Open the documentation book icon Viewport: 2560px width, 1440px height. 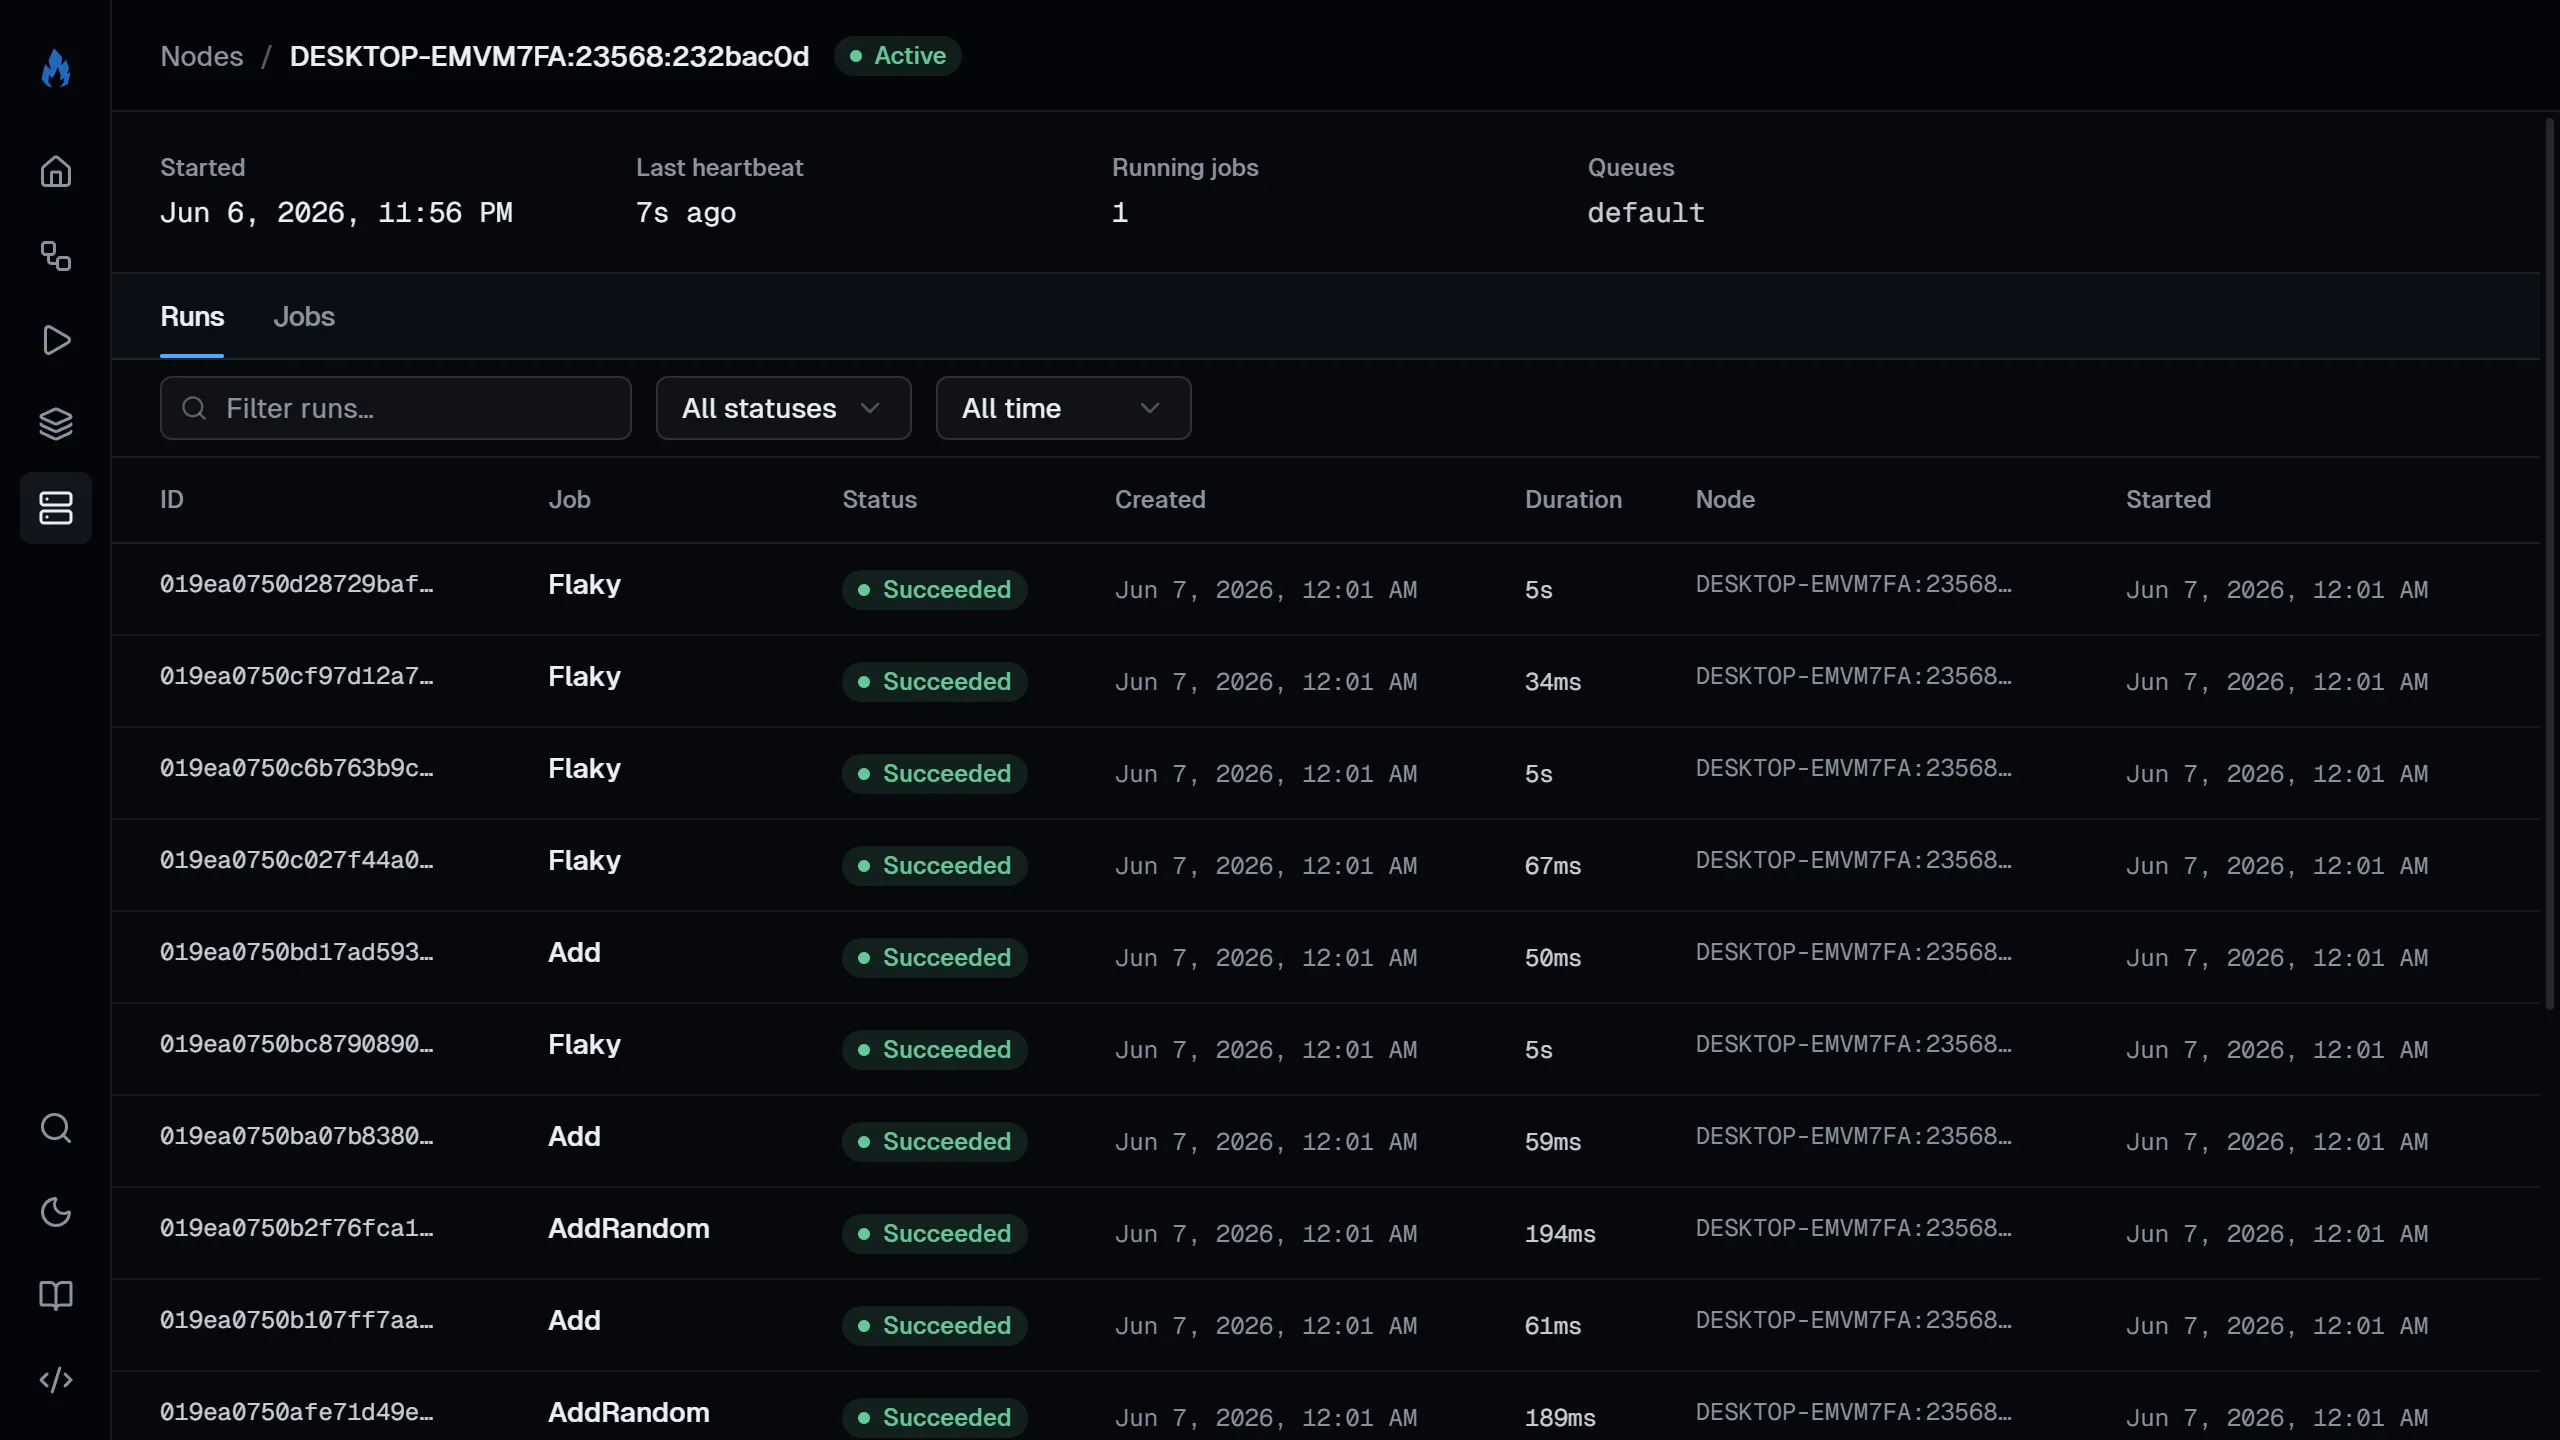[56, 1296]
